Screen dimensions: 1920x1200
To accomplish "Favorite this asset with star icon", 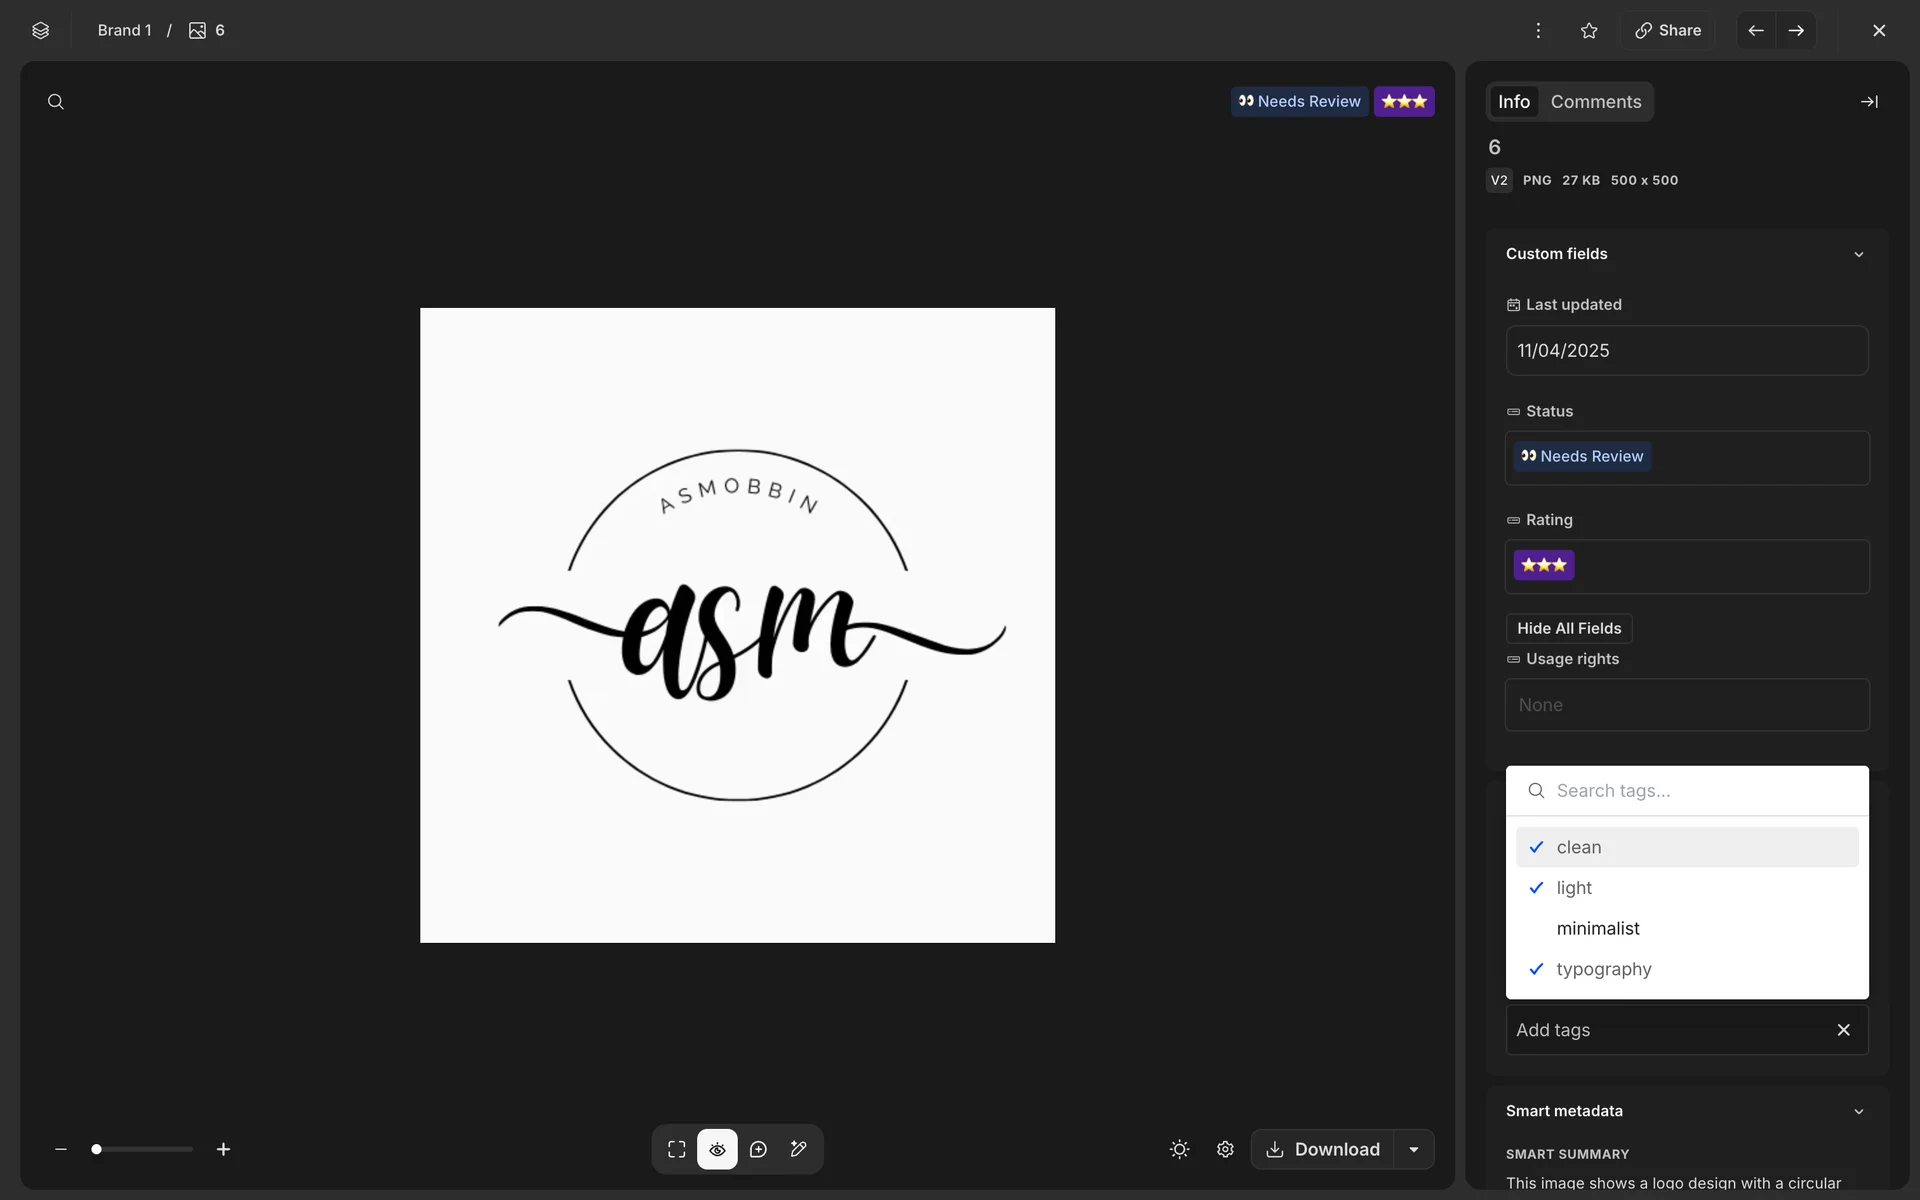I will (1589, 30).
